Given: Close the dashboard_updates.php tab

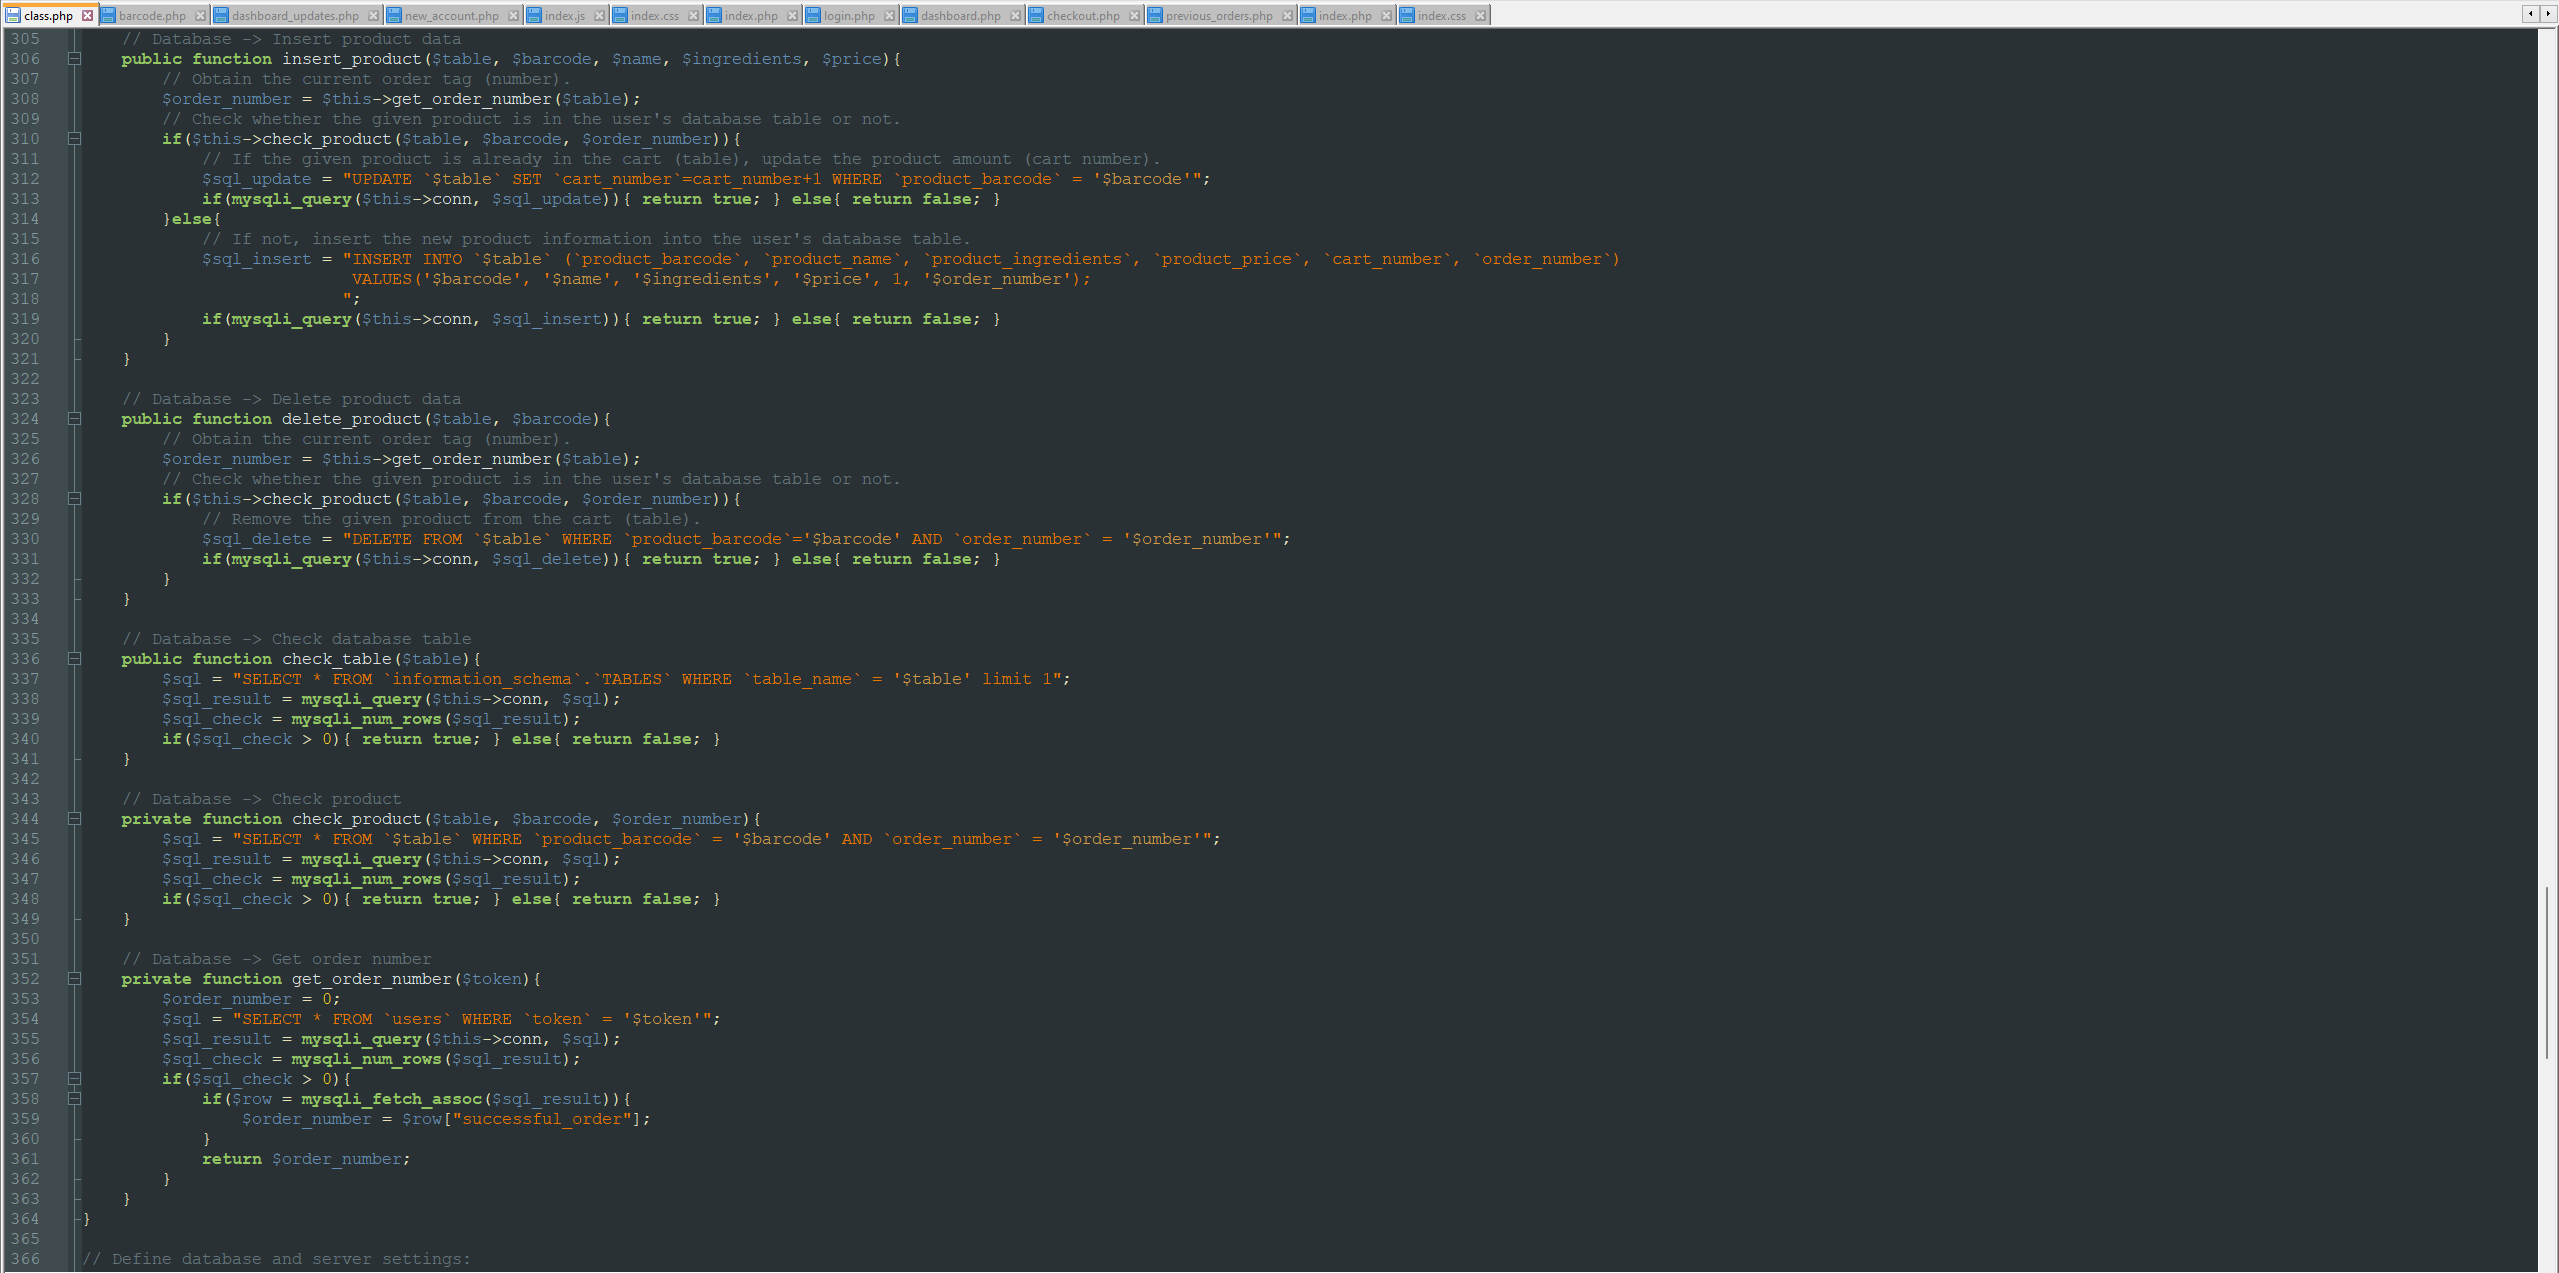Looking at the screenshot, I should [x=374, y=15].
